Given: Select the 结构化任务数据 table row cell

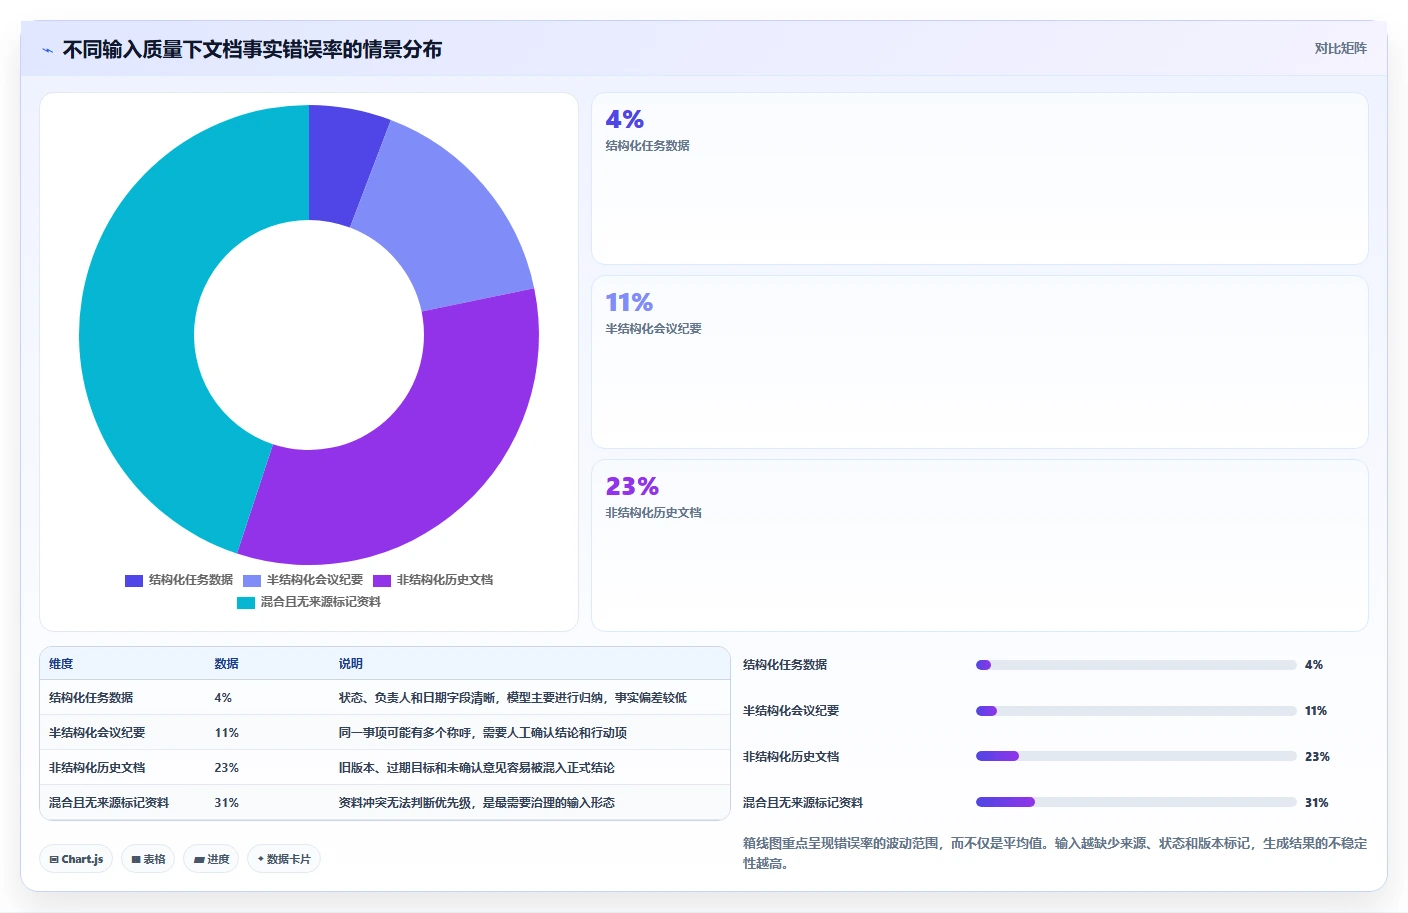Looking at the screenshot, I should pos(91,698).
